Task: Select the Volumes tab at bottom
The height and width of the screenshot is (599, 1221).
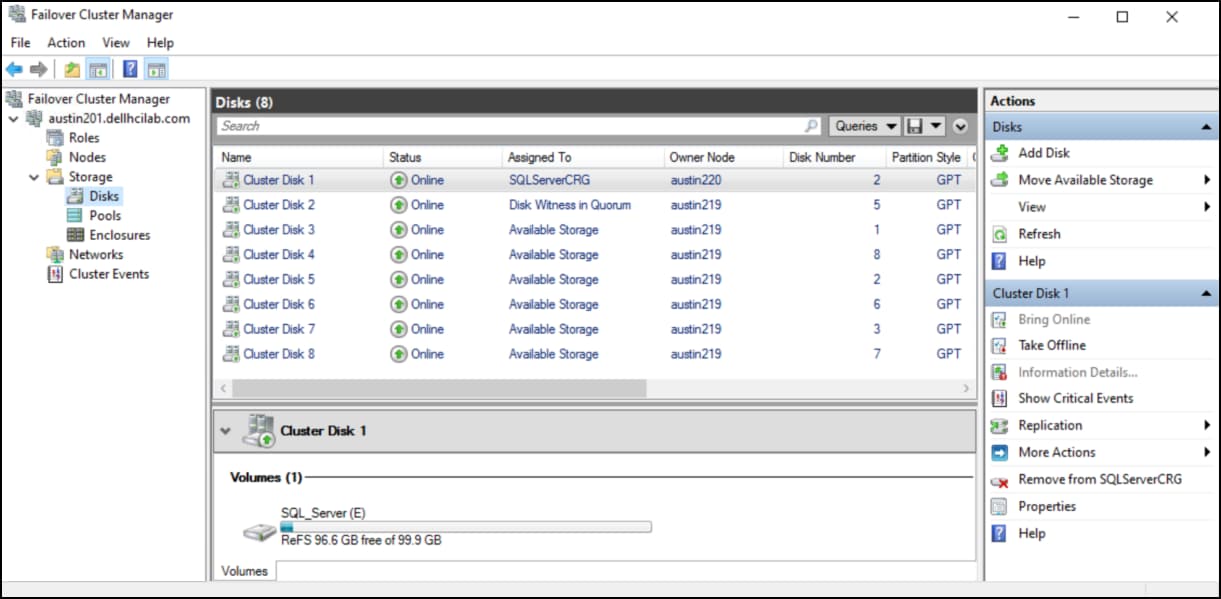Action: tap(245, 571)
